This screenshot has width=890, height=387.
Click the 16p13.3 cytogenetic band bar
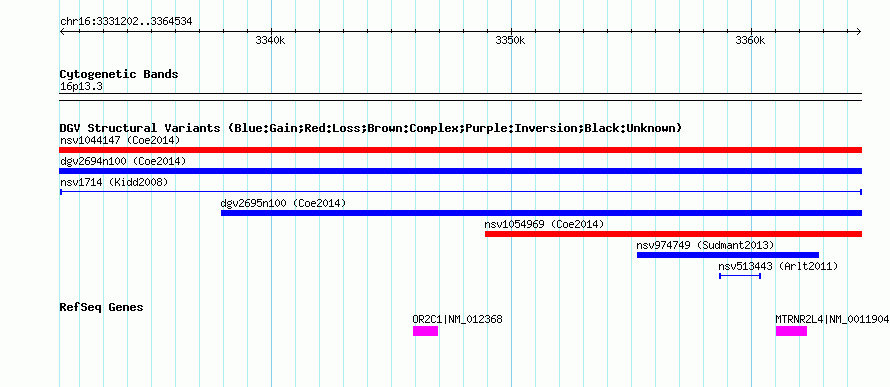click(460, 97)
